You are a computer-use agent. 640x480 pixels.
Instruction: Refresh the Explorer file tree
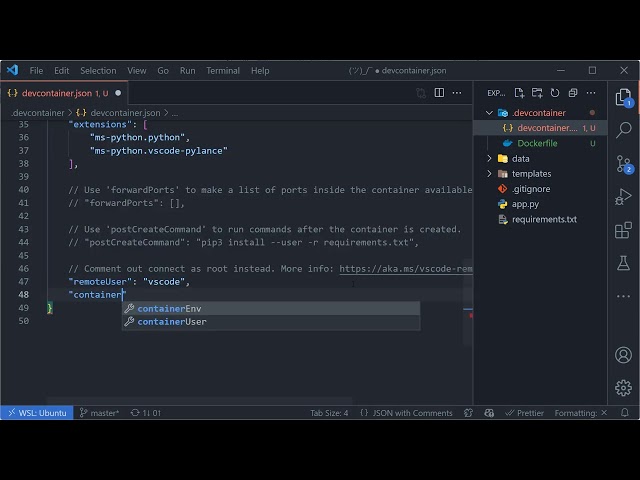click(555, 93)
